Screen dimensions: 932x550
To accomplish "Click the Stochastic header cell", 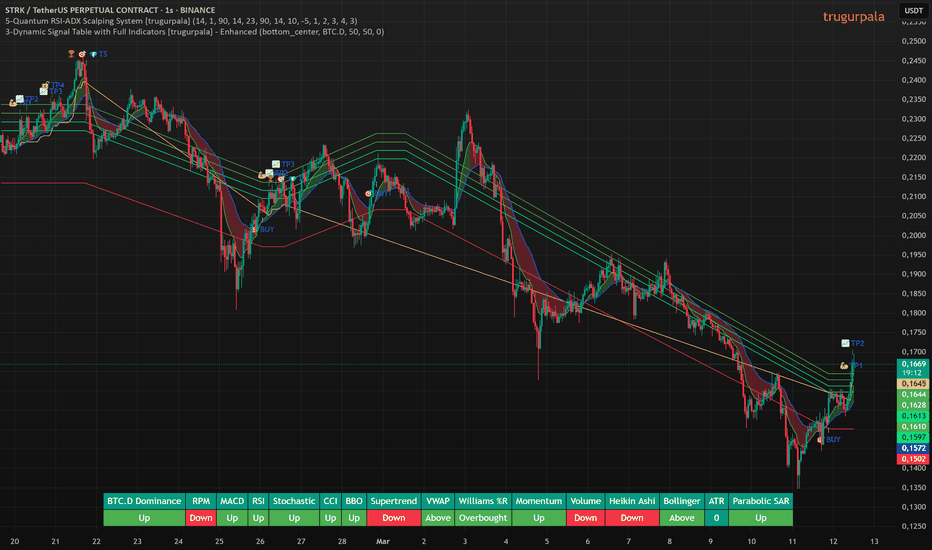I will click(294, 501).
